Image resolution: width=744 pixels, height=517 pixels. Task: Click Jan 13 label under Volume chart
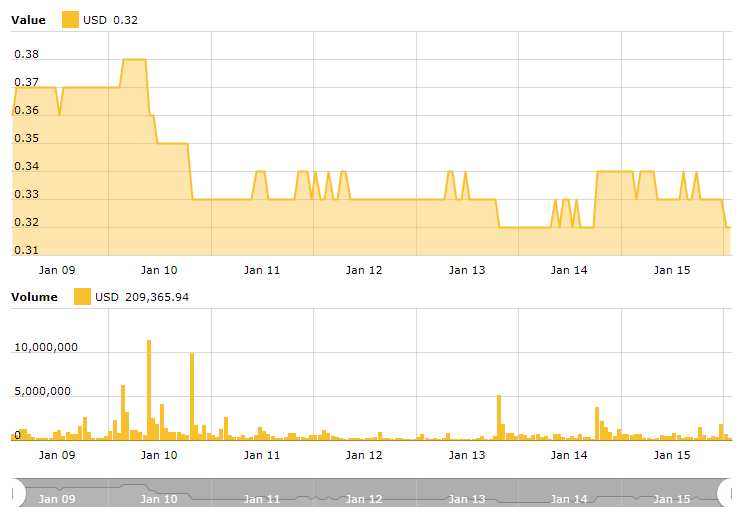coord(467,455)
